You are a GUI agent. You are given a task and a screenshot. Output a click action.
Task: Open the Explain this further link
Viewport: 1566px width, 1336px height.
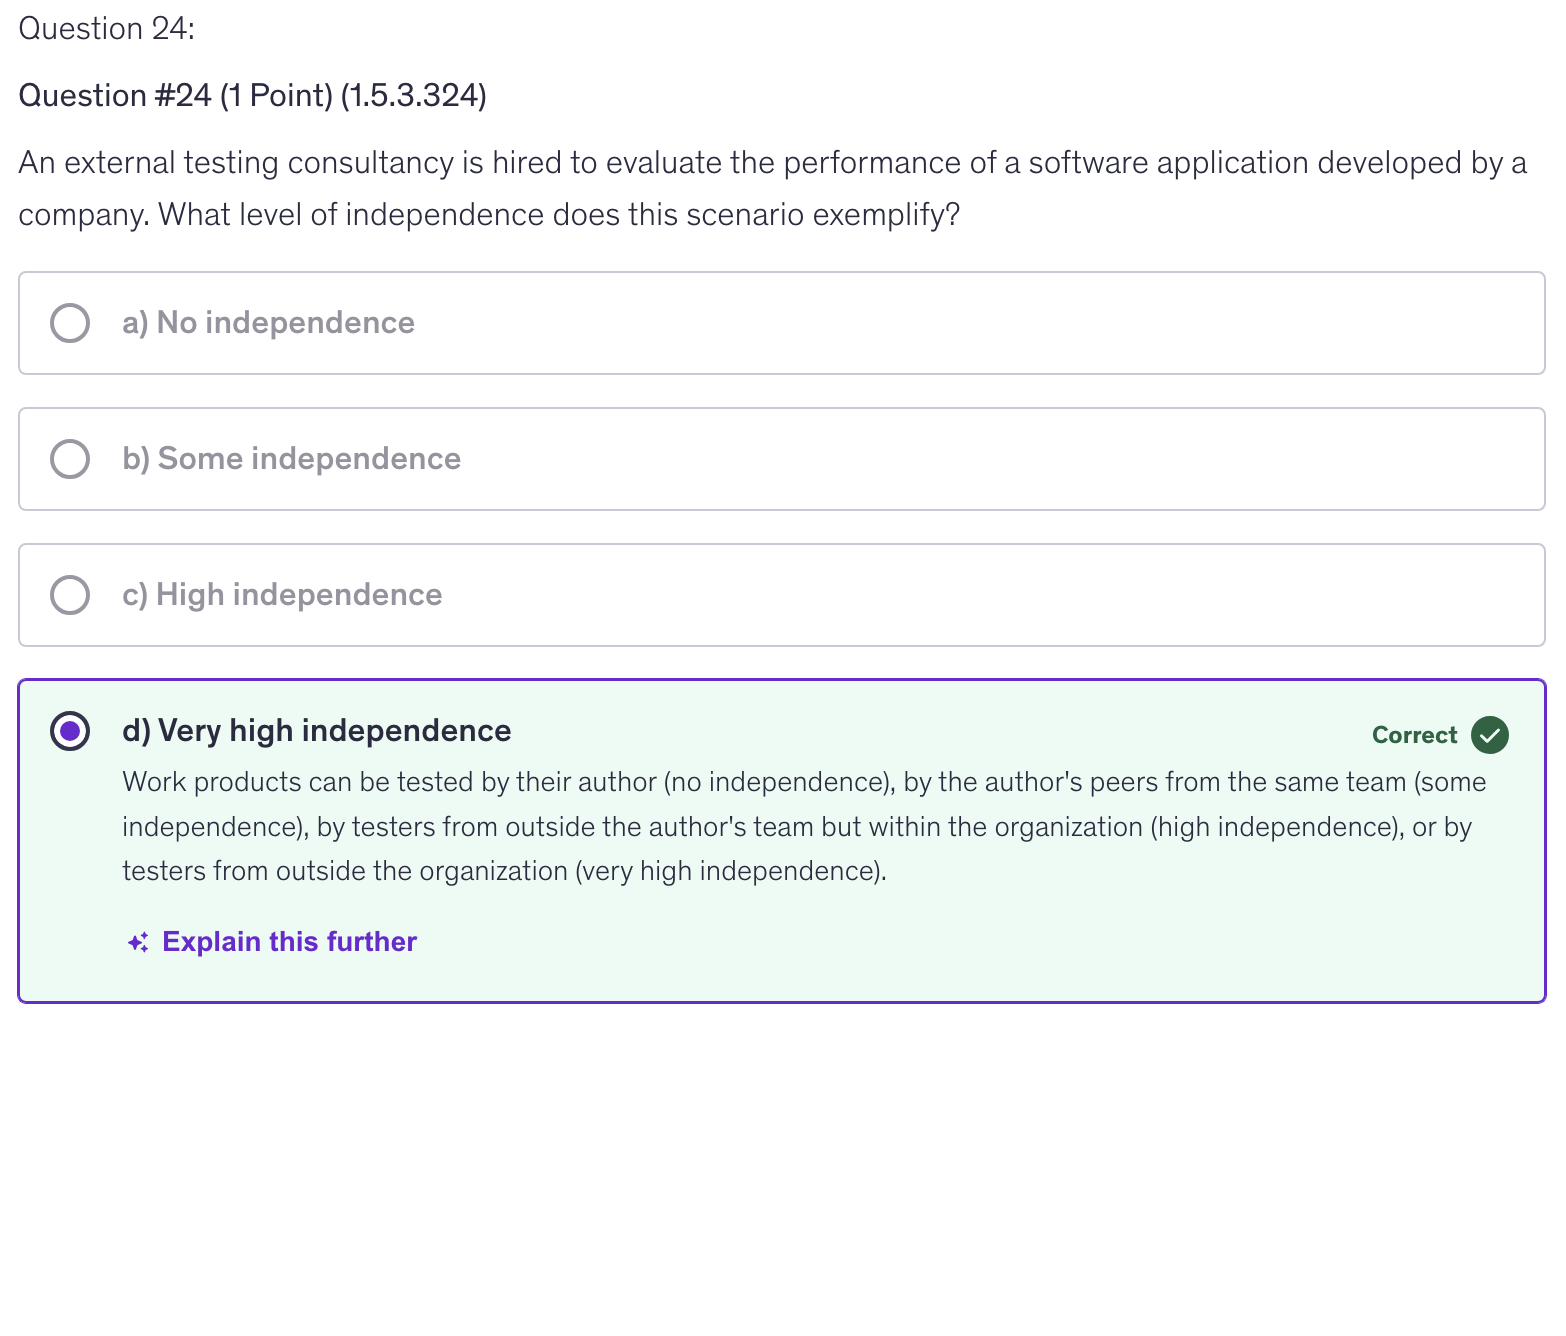point(289,942)
